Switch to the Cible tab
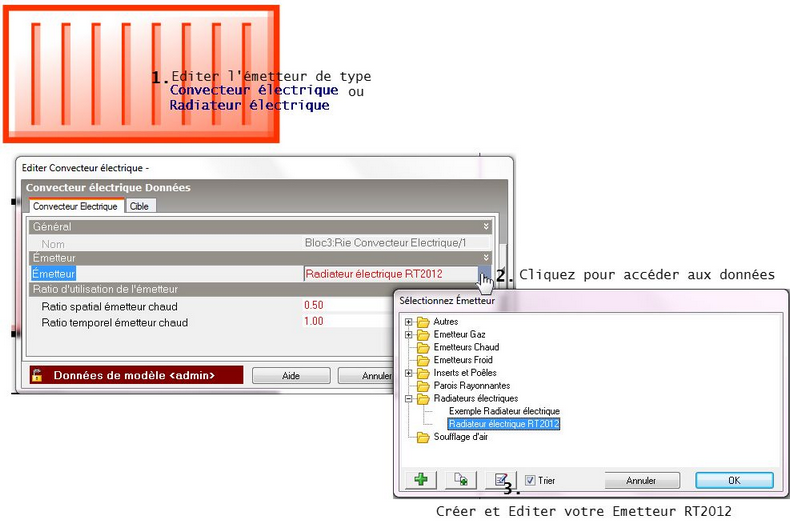Screen dimensions: 790x524 coord(140,206)
